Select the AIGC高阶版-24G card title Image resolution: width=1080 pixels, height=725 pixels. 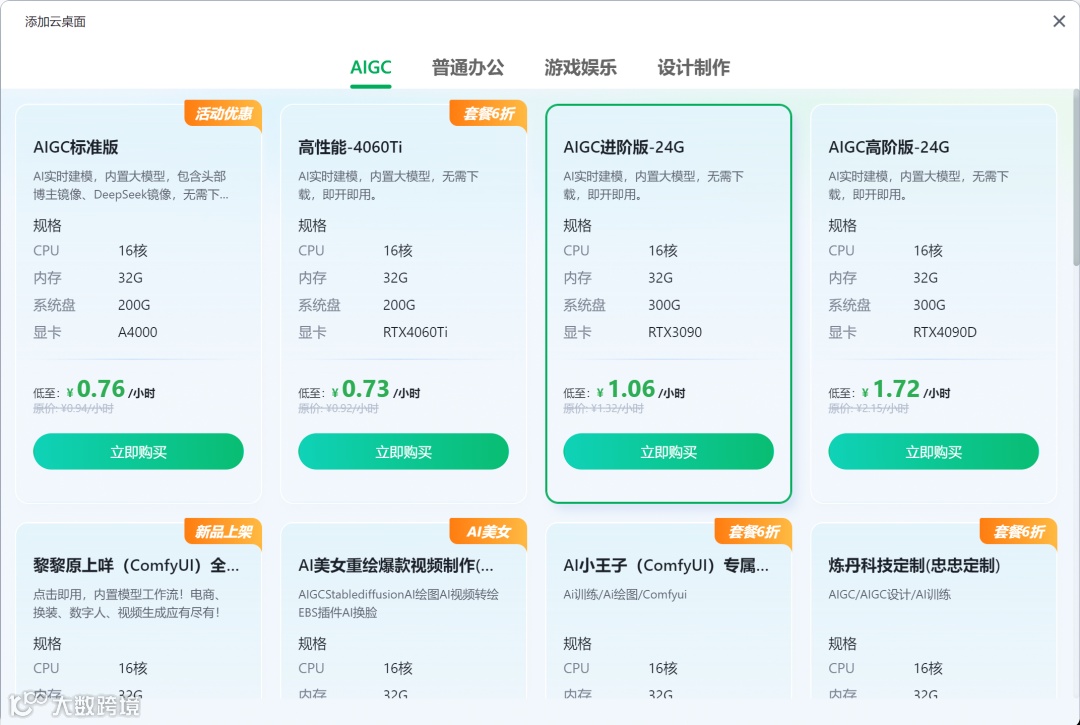(889, 147)
